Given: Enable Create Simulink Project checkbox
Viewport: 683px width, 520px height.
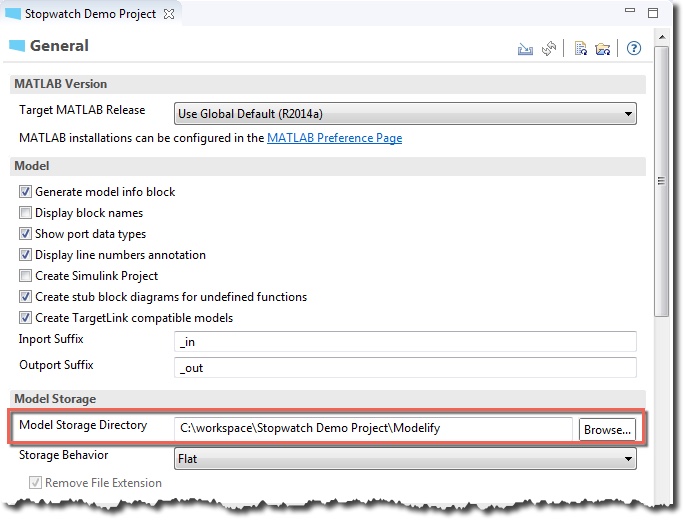Looking at the screenshot, I should (x=25, y=276).
